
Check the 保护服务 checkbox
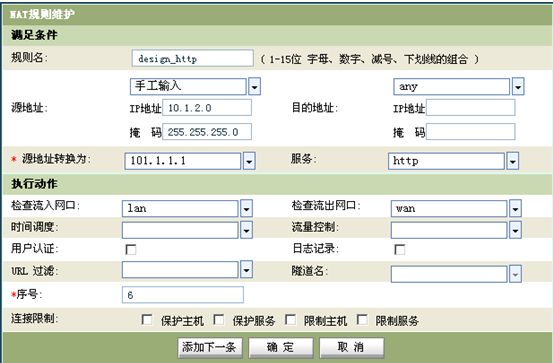tap(219, 320)
